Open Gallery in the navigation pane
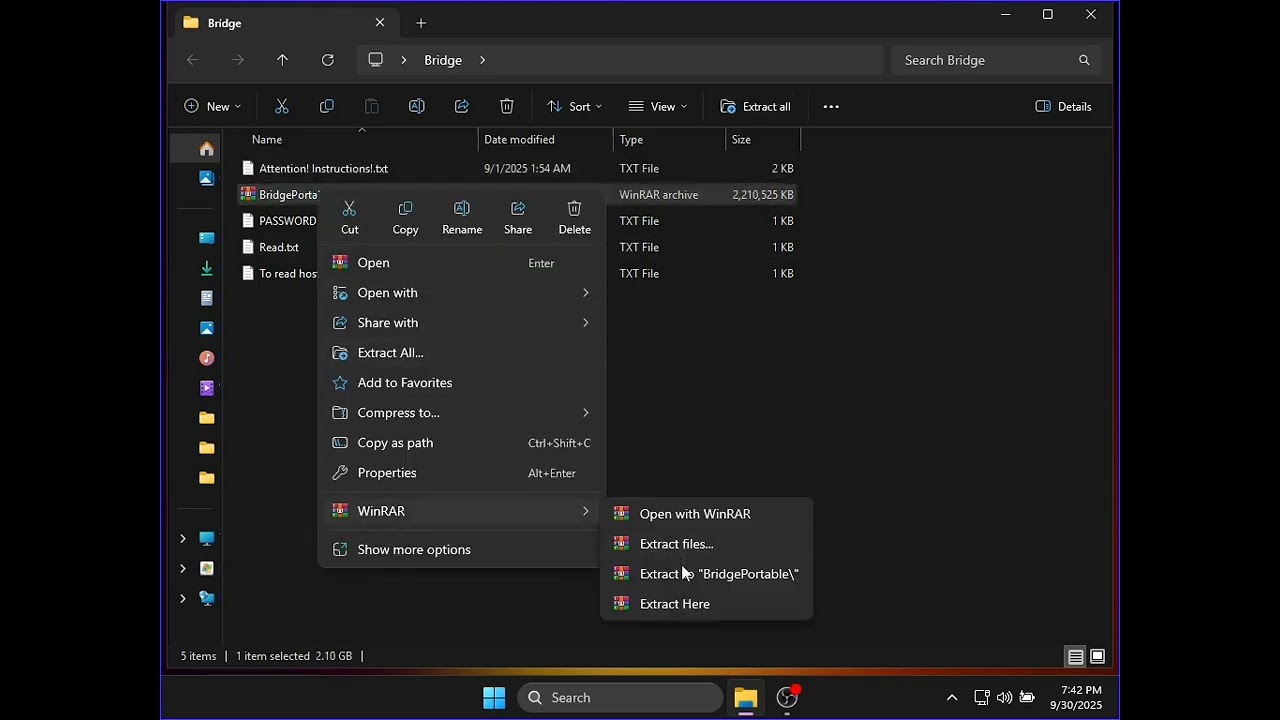The width and height of the screenshot is (1280, 720). (207, 178)
